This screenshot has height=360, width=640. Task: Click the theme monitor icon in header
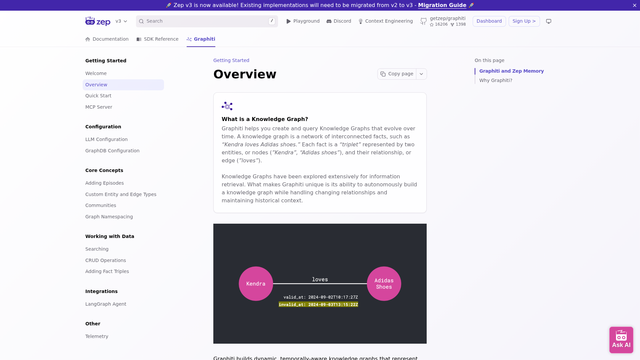[549, 21]
